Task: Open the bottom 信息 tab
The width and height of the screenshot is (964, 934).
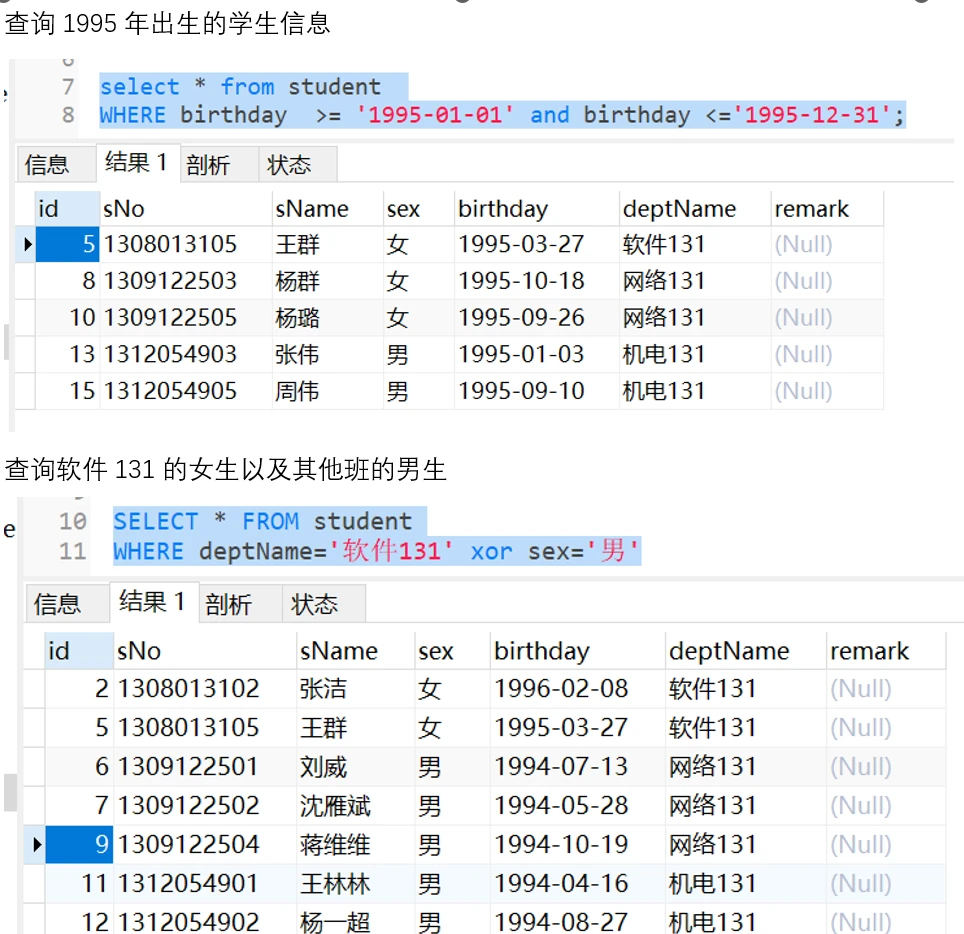Action: [x=57, y=604]
